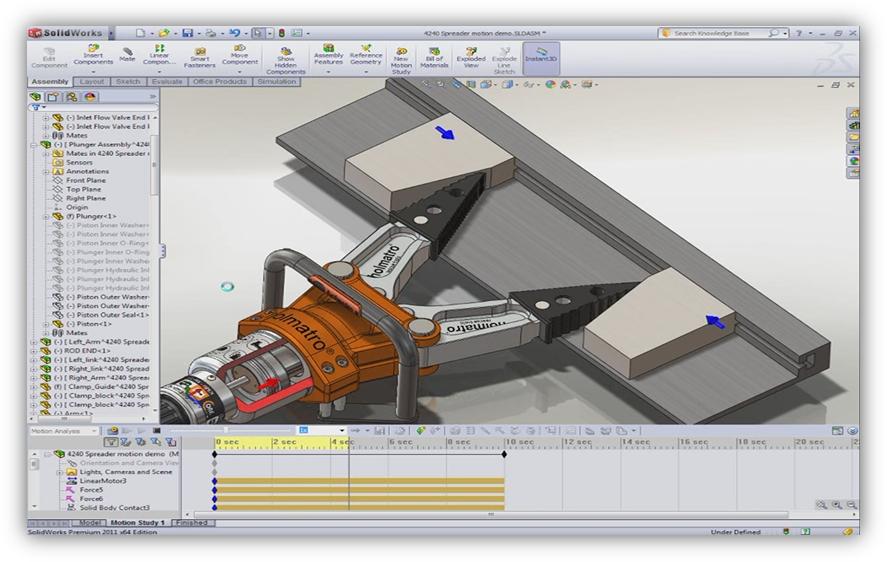
Task: Switch to the Office Products tab
Action: [x=219, y=81]
